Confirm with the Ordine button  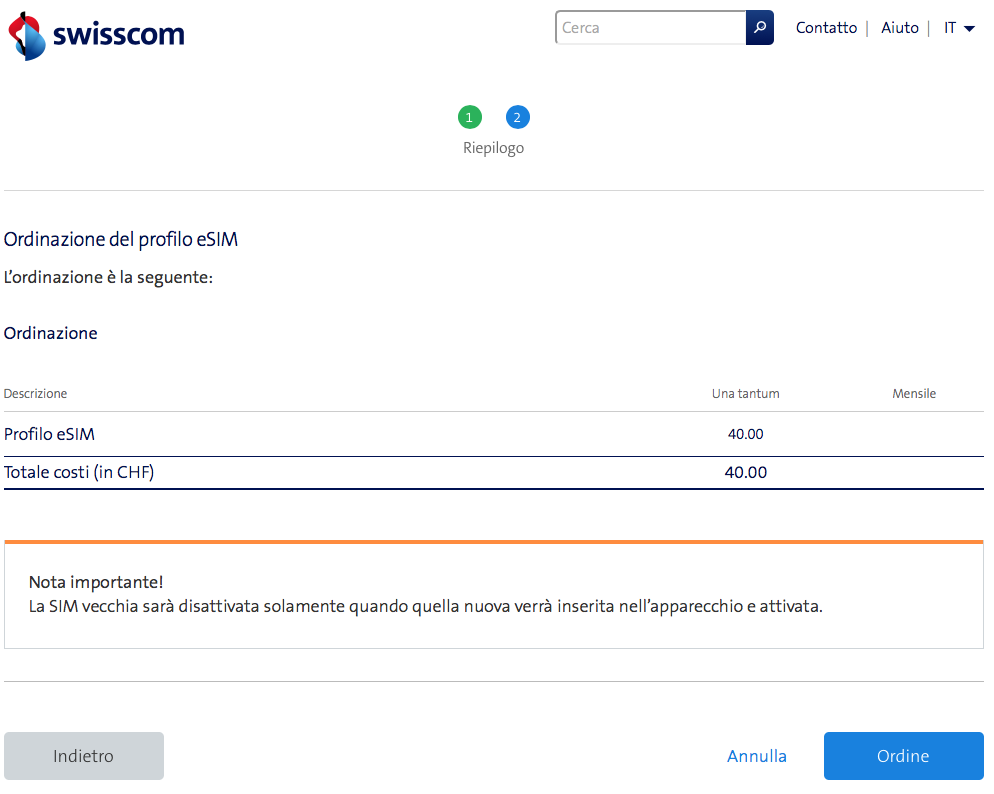click(903, 756)
